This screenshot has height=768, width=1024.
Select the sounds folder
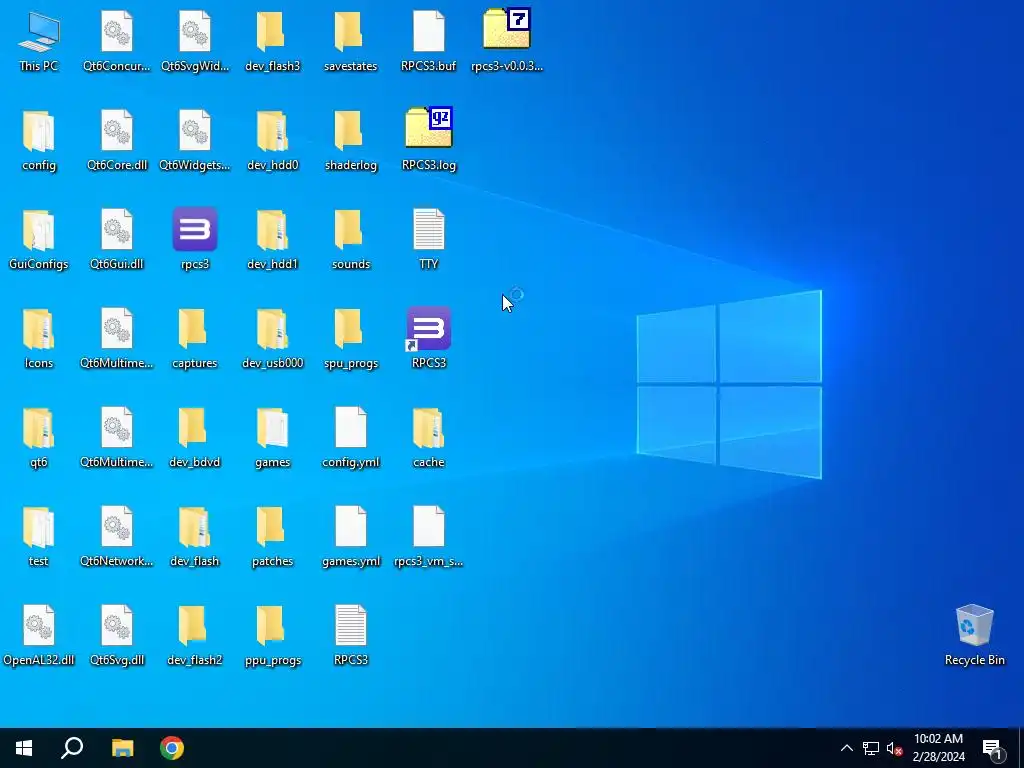(x=351, y=239)
